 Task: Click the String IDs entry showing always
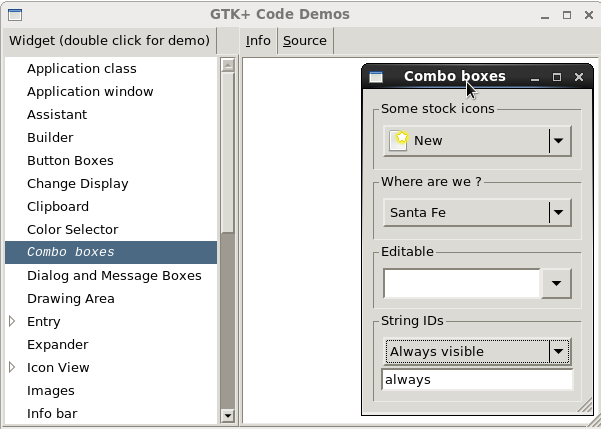click(x=476, y=380)
